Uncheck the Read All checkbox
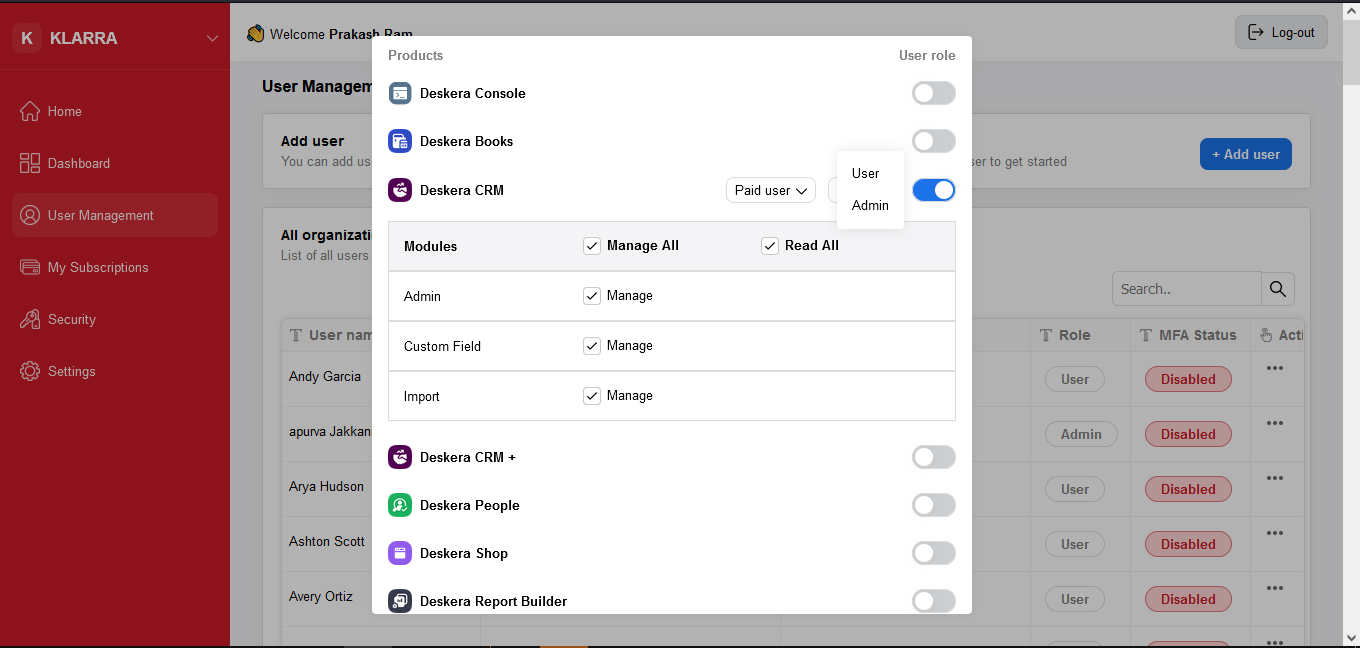 click(770, 246)
